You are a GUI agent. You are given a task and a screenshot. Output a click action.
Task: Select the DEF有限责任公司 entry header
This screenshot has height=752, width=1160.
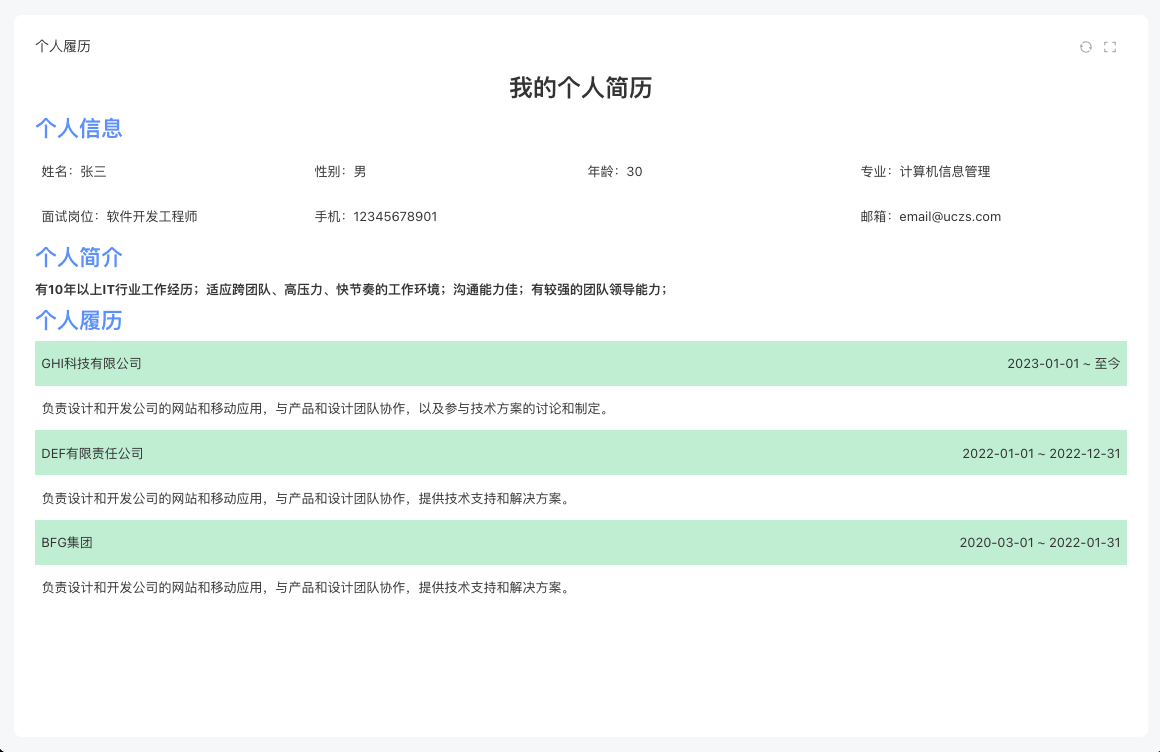click(x=95, y=452)
